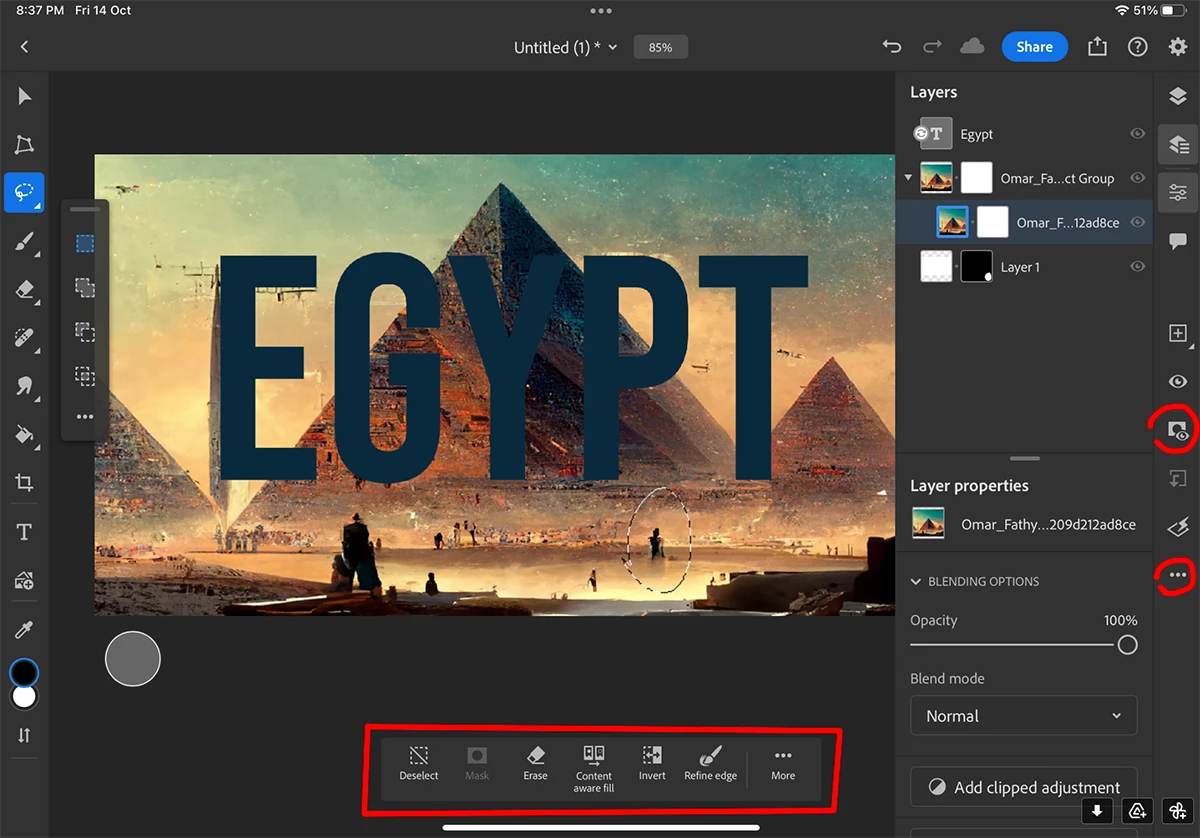Undo the last action
Viewport: 1200px width, 838px height.
[892, 47]
